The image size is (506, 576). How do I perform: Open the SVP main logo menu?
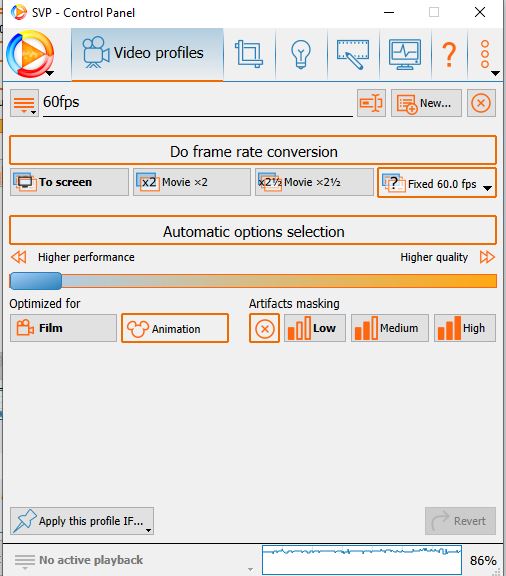pyautogui.click(x=30, y=54)
